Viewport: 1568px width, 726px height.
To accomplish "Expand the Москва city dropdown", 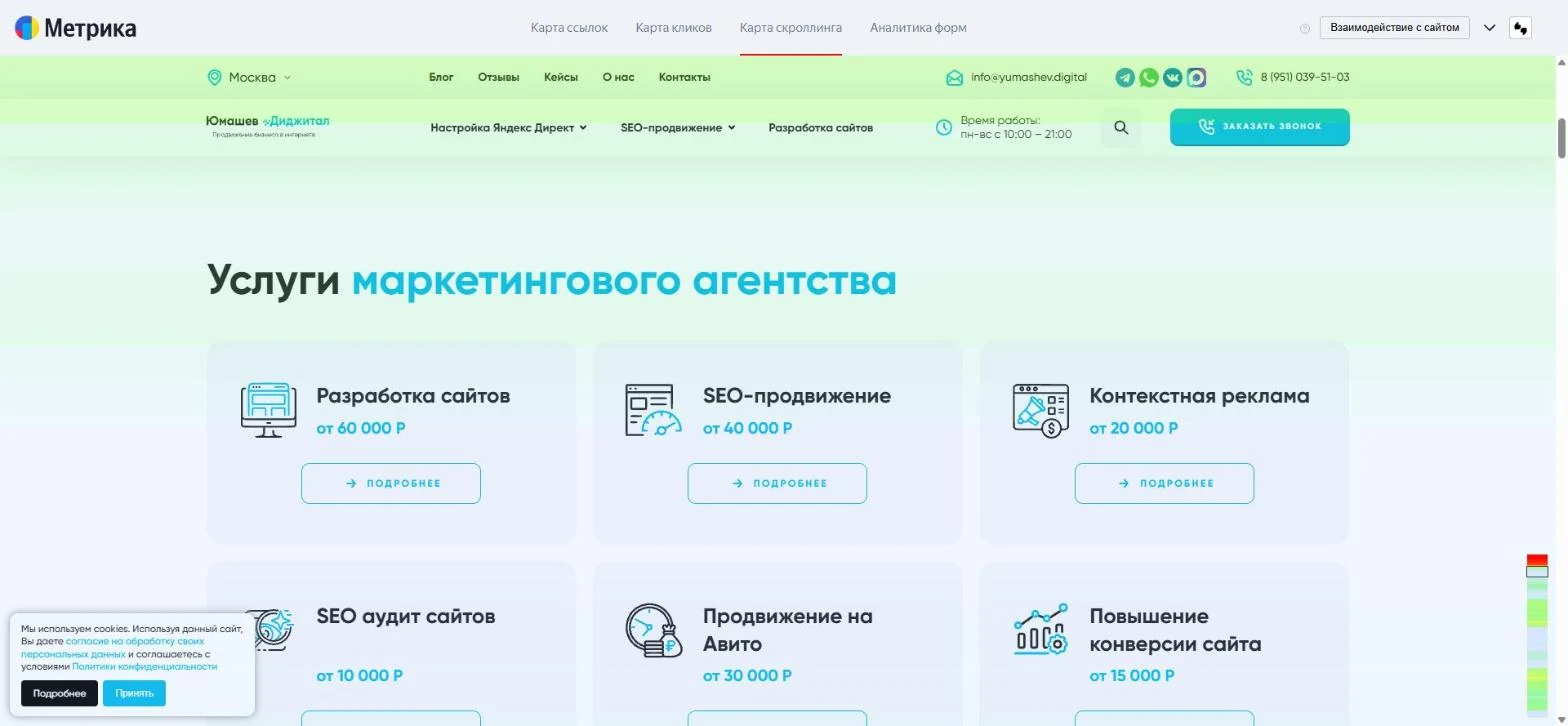I will coord(287,77).
